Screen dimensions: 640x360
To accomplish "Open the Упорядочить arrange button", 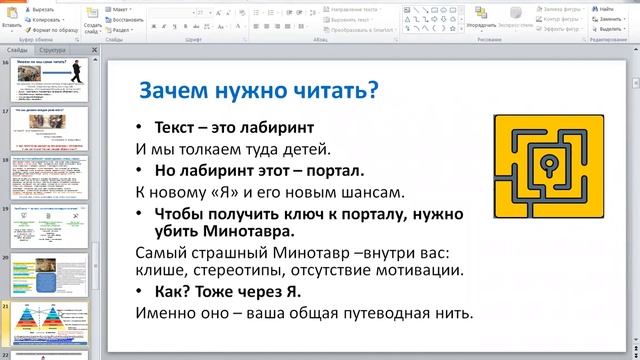I will point(481,18).
